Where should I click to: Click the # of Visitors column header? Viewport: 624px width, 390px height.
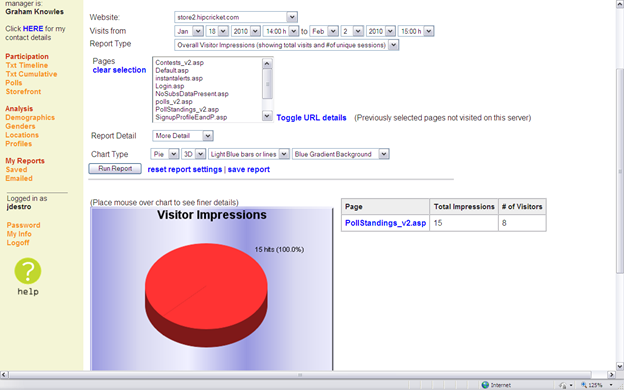[522, 207]
